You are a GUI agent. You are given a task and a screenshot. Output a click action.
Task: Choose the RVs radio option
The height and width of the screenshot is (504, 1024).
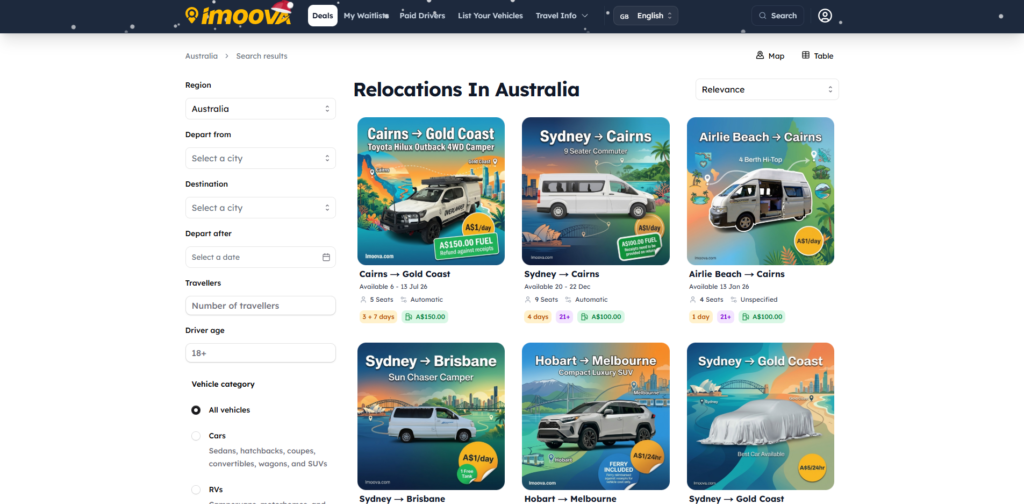(x=196, y=490)
